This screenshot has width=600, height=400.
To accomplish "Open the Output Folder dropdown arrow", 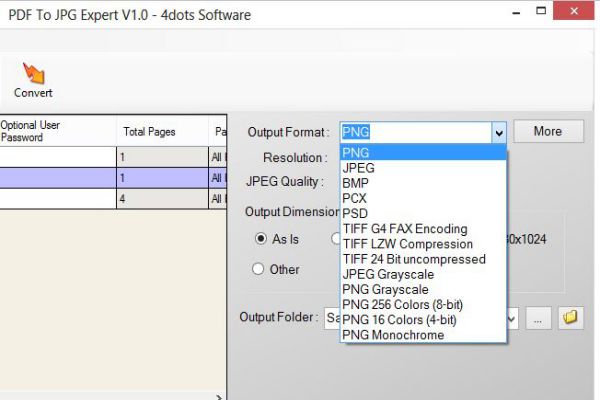I will point(512,318).
